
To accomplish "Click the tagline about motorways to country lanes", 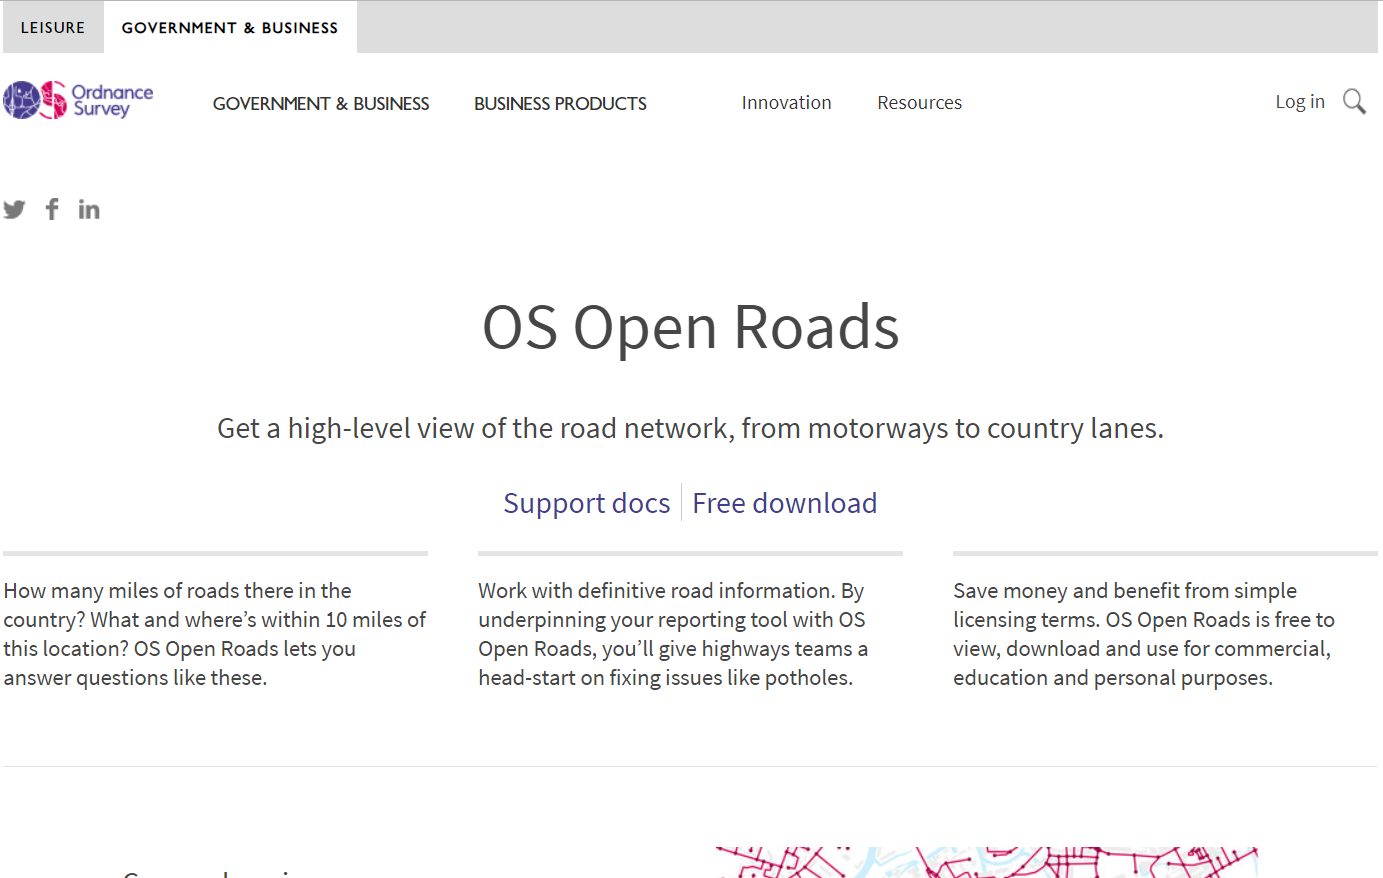I will (x=691, y=428).
